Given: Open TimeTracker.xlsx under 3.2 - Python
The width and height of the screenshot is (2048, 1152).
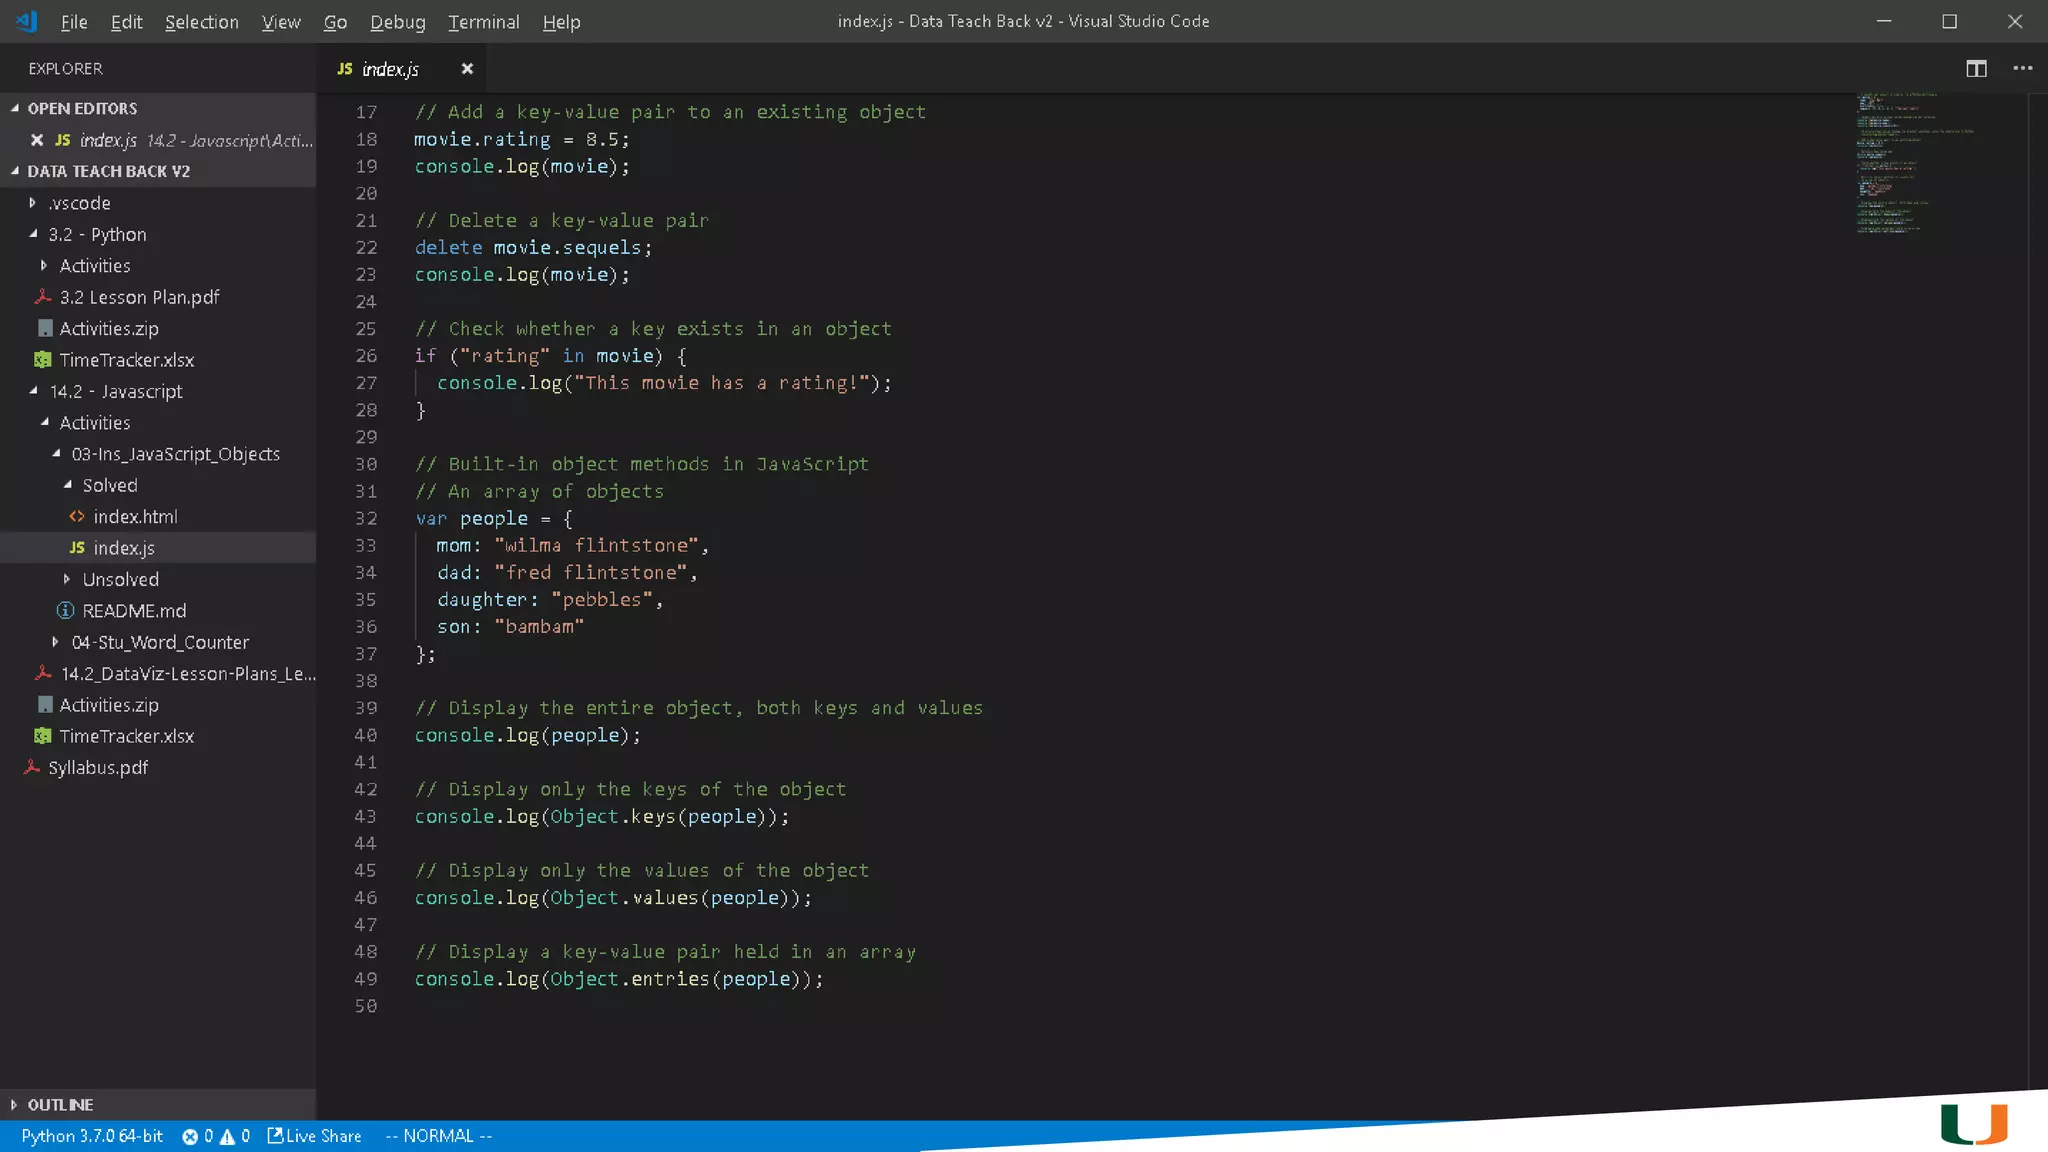Looking at the screenshot, I should pos(126,360).
